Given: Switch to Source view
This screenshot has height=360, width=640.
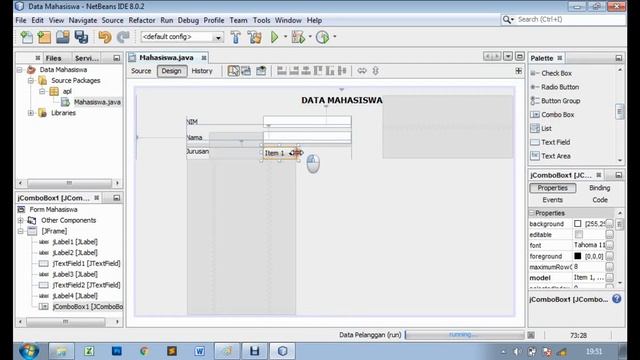Looking at the screenshot, I should click(141, 71).
